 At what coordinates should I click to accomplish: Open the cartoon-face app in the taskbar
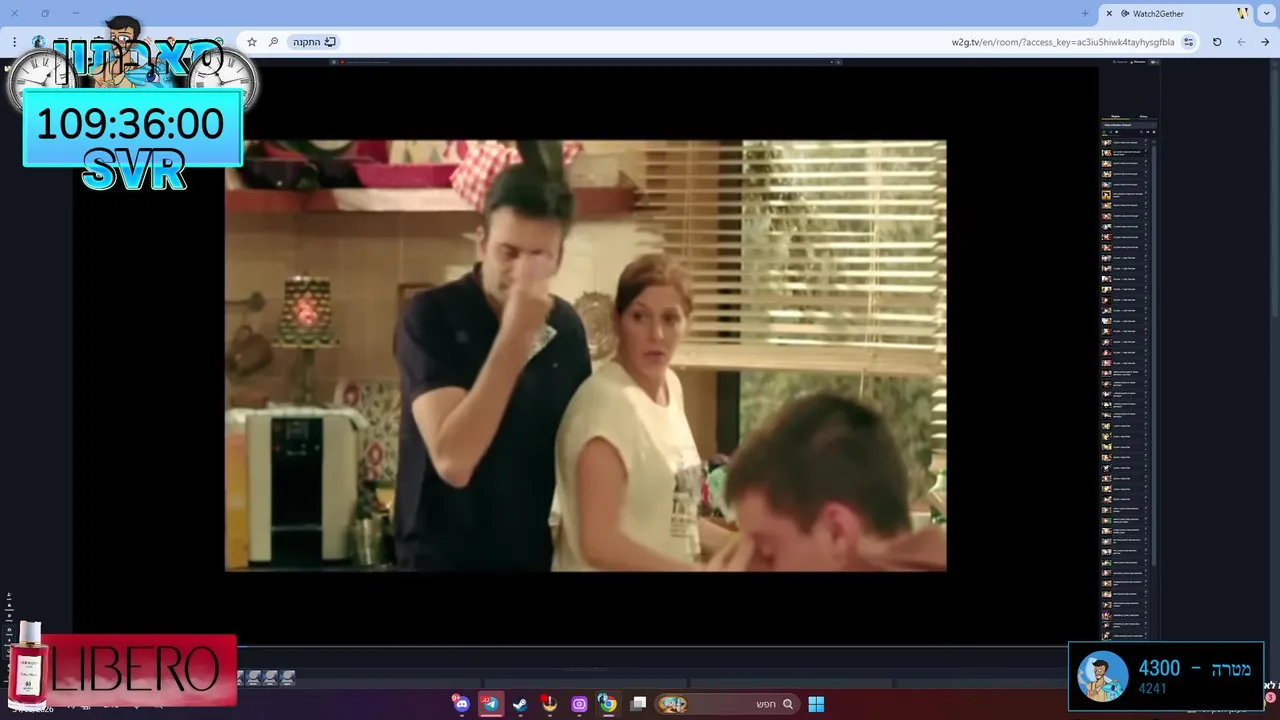549,704
